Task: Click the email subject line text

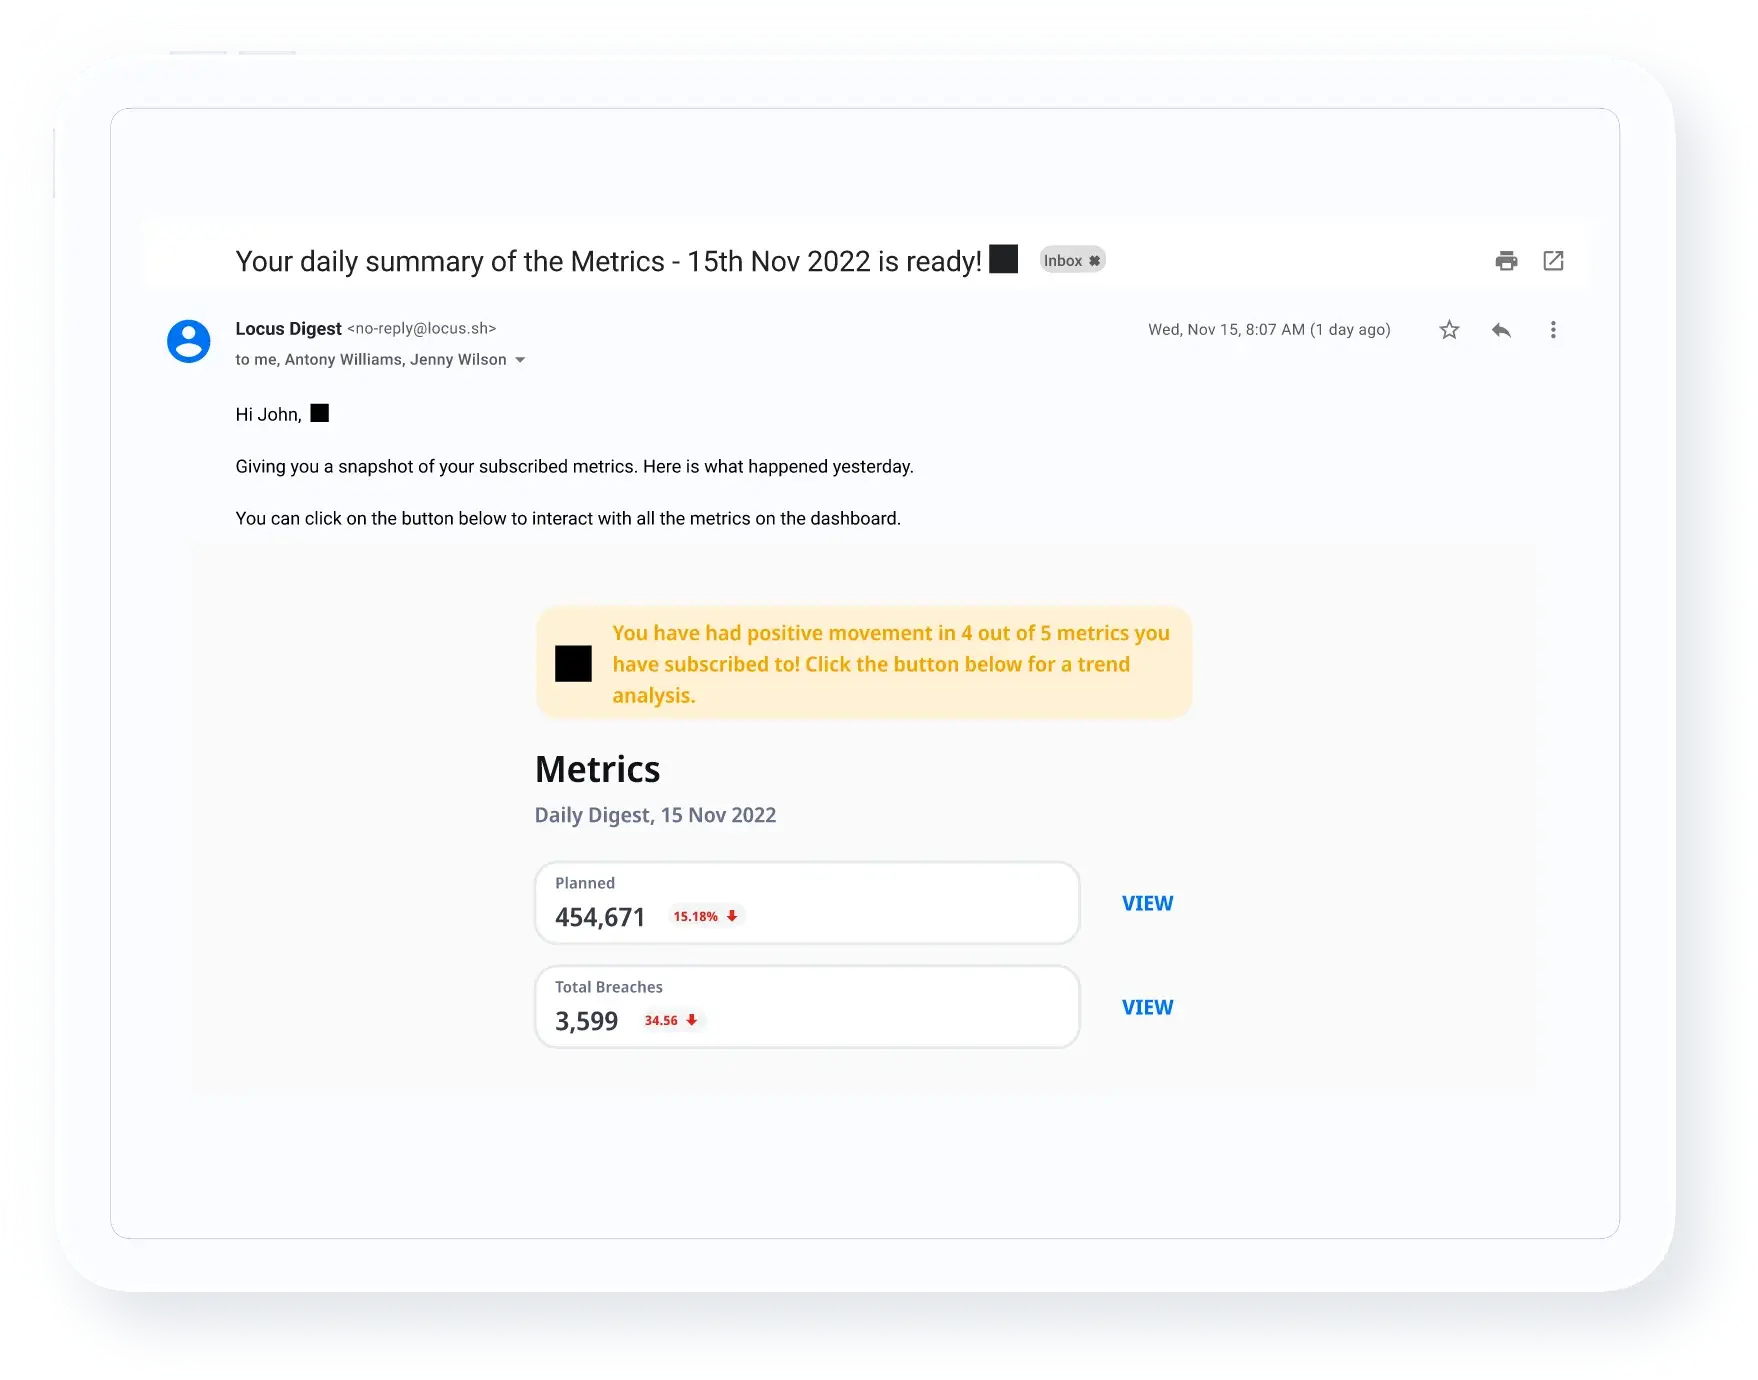Action: coord(608,261)
